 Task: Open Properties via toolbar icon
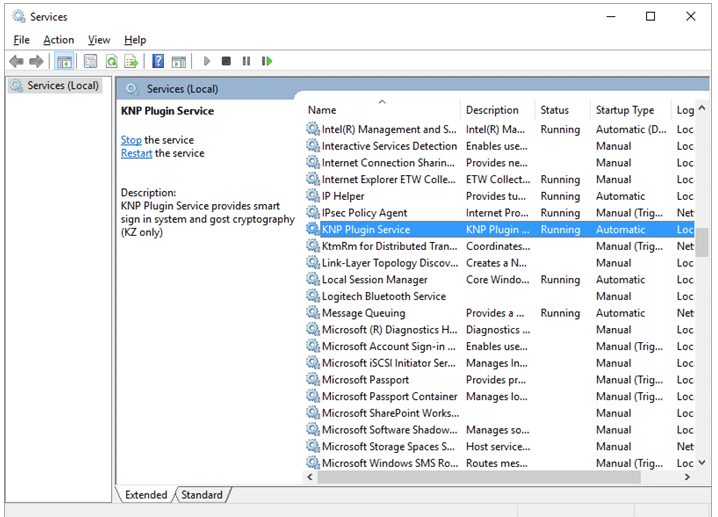point(91,61)
